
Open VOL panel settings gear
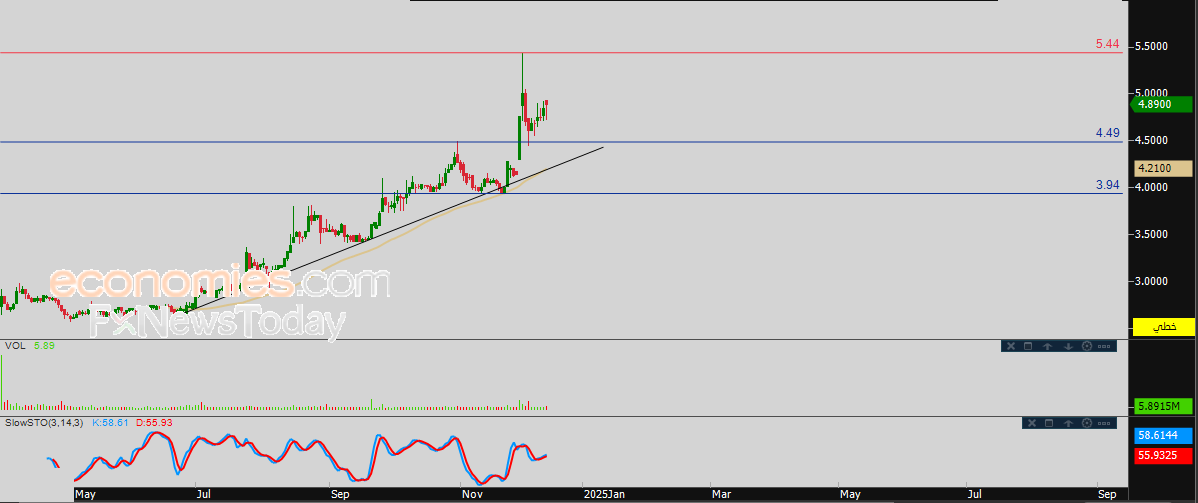(1087, 346)
